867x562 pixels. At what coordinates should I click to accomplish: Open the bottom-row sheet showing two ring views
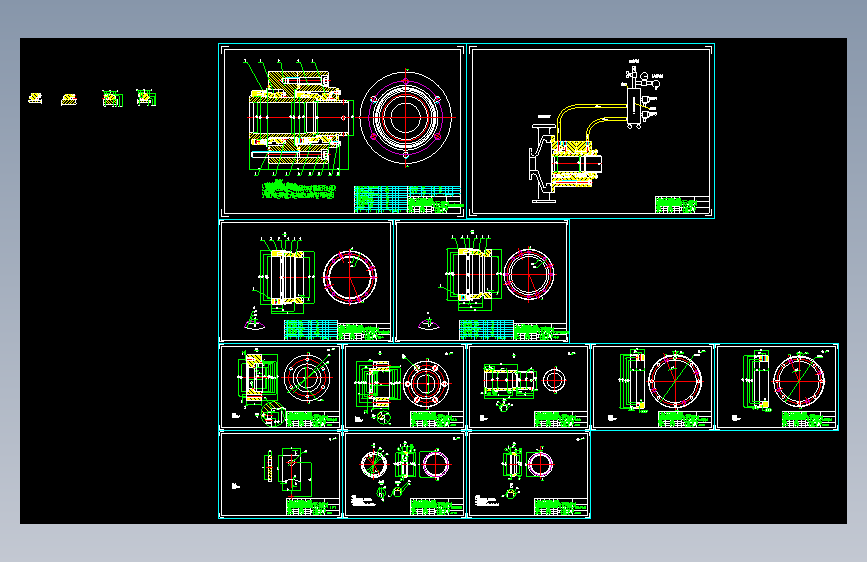[404, 475]
